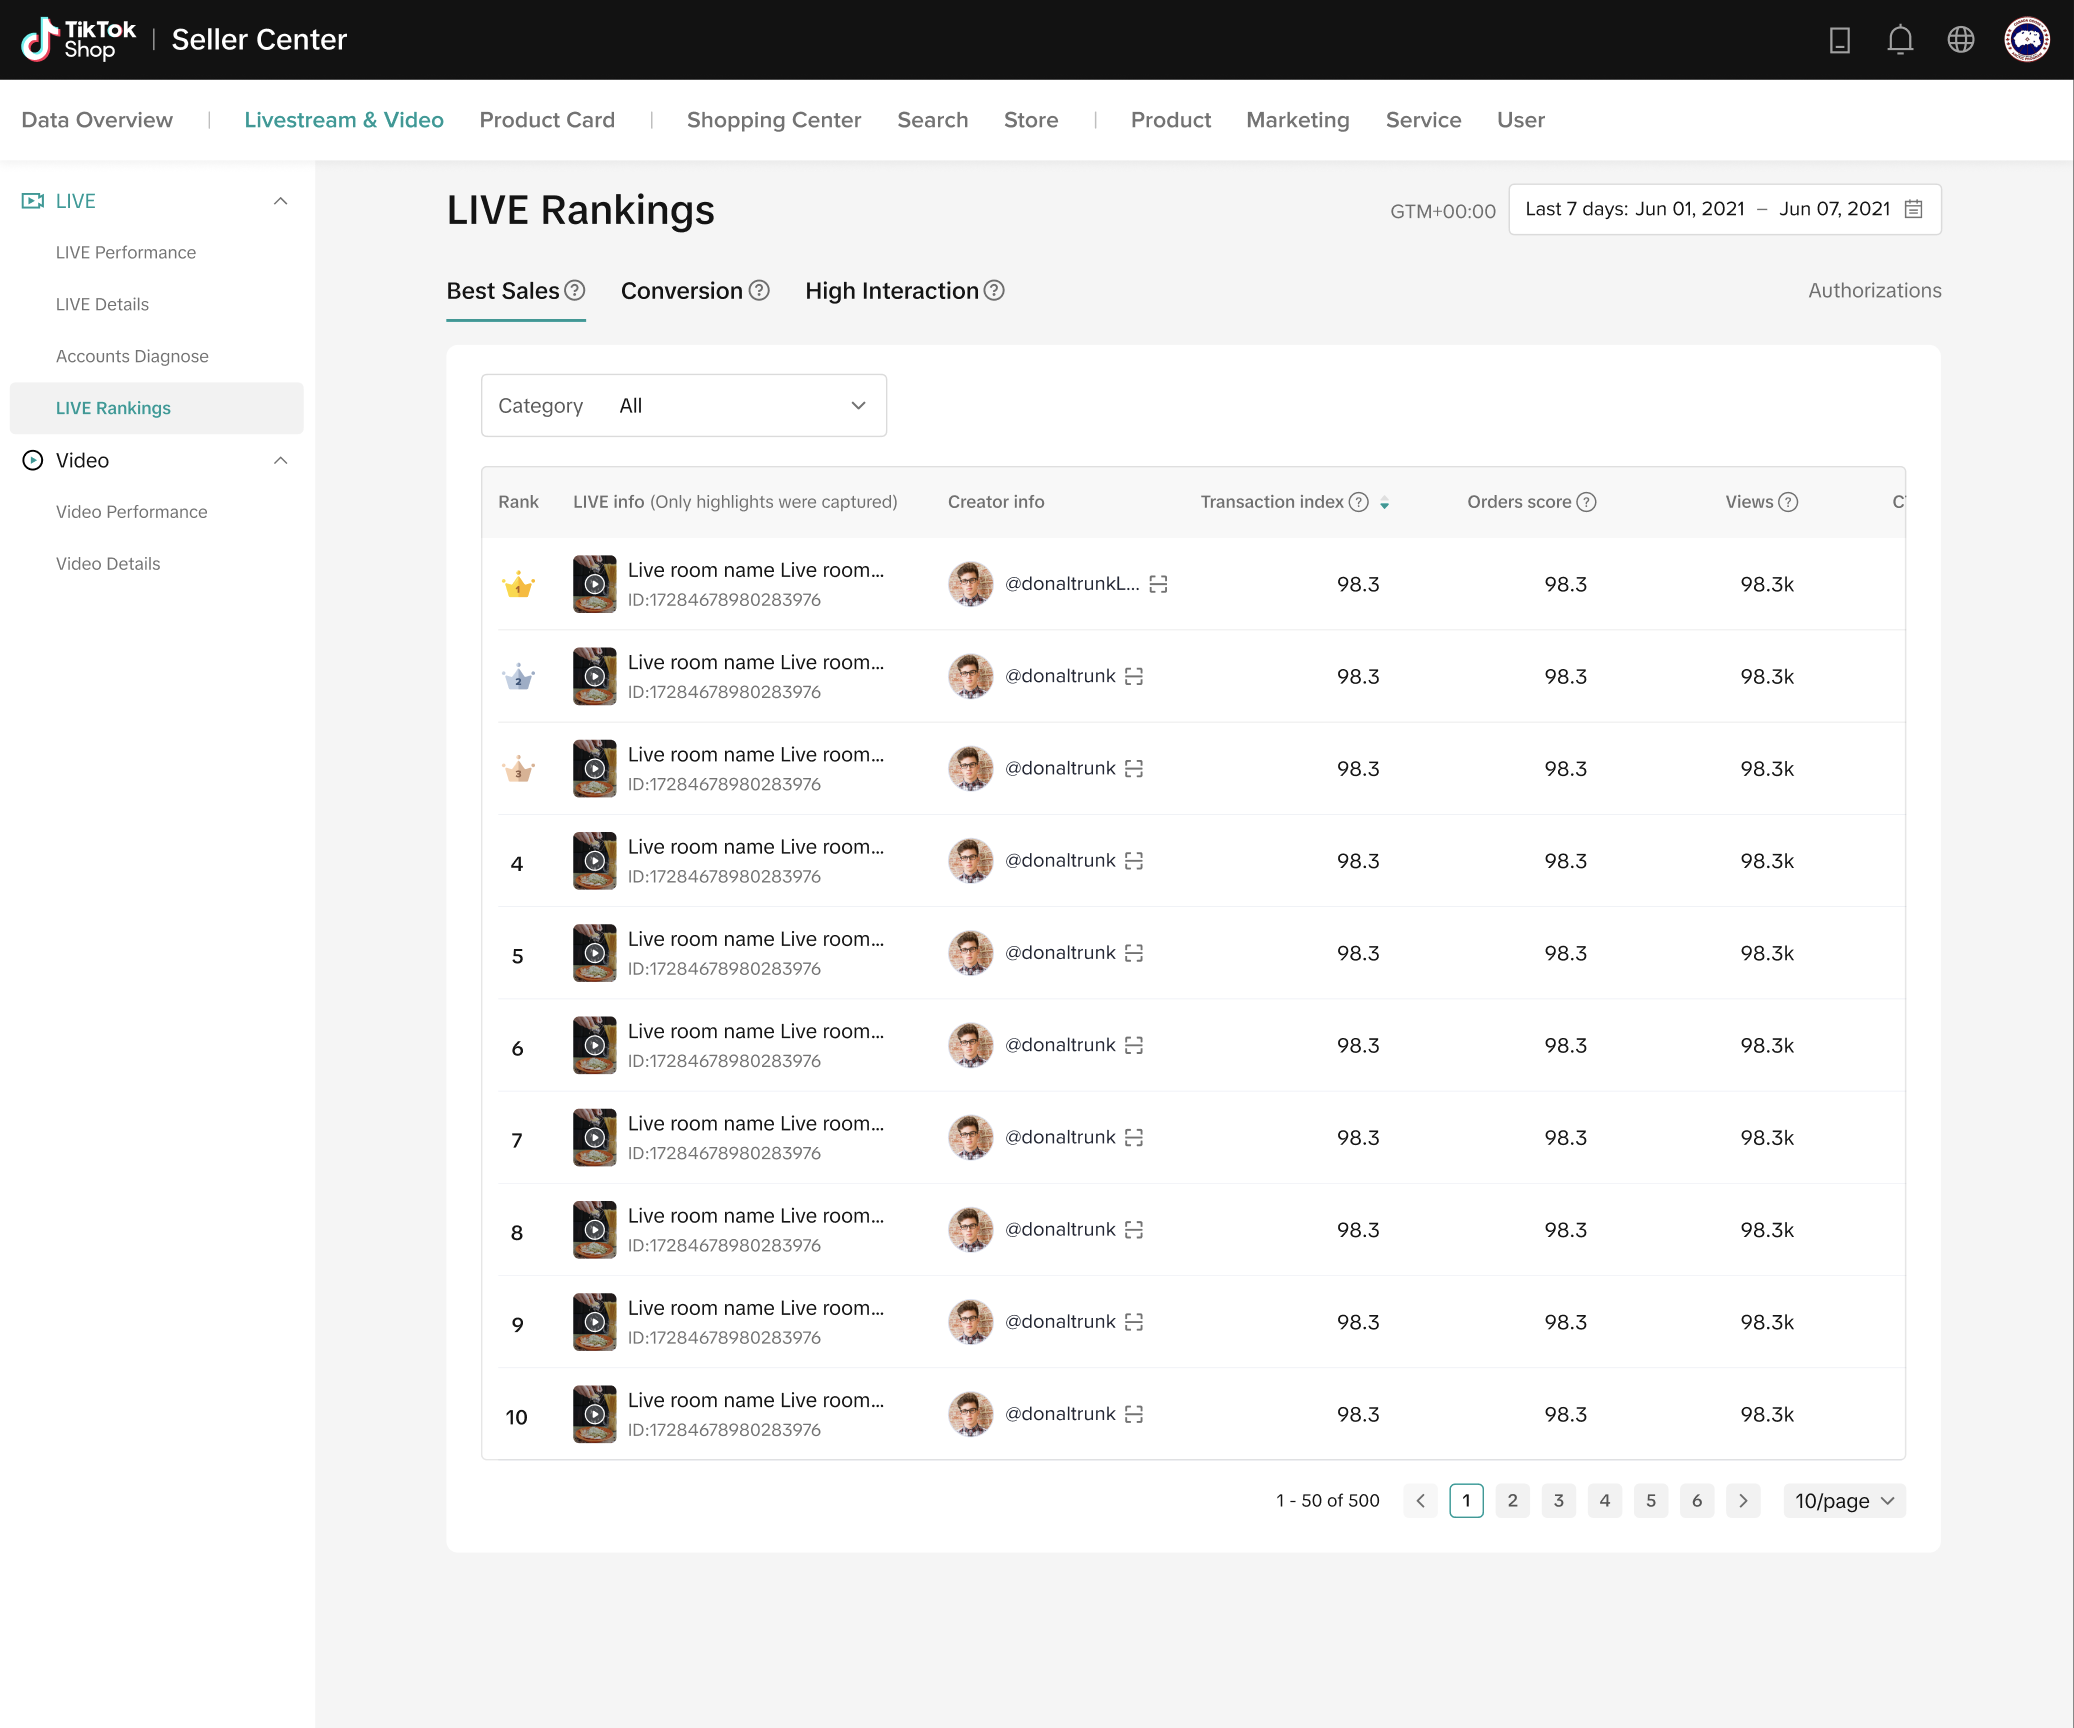This screenshot has height=1728, width=2074.
Task: Open the rank 4 live room thumbnail
Action: tap(594, 861)
